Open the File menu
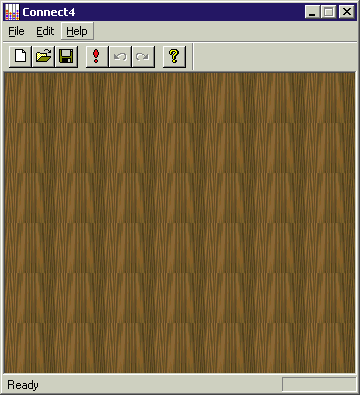The image size is (360, 395). point(16,31)
